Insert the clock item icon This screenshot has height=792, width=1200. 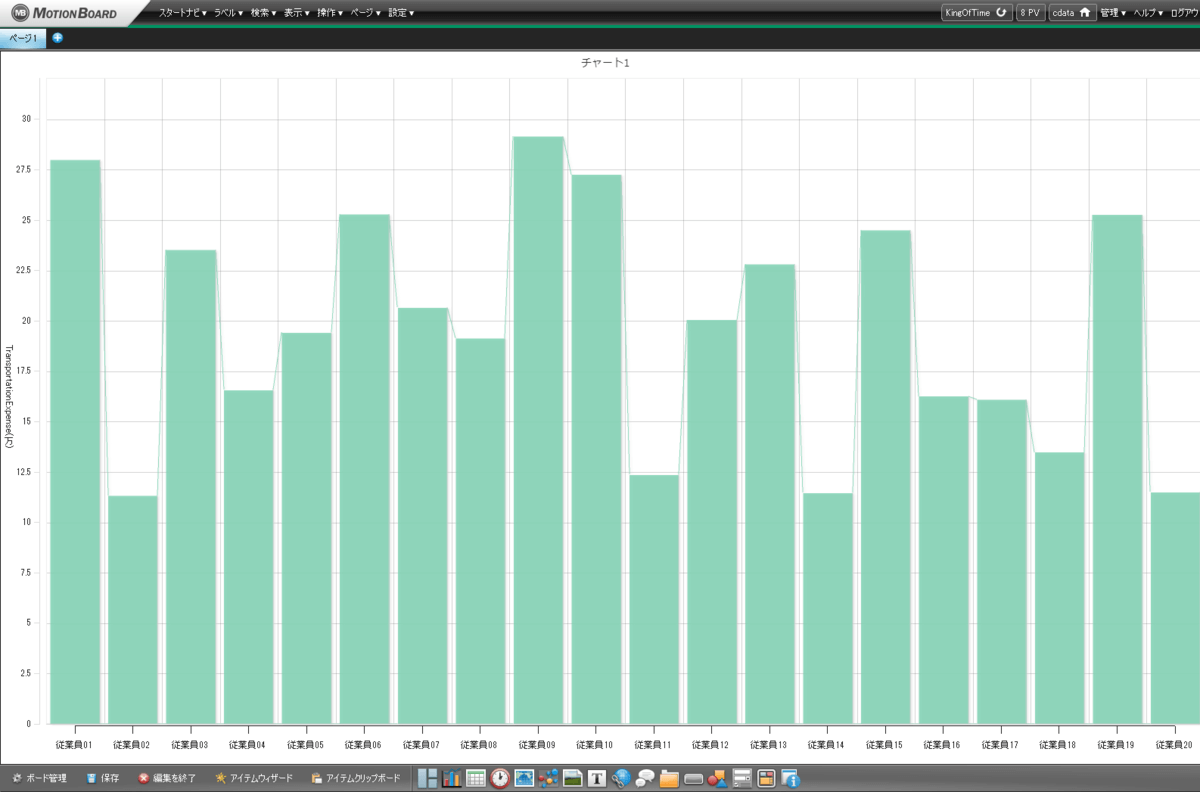click(500, 778)
